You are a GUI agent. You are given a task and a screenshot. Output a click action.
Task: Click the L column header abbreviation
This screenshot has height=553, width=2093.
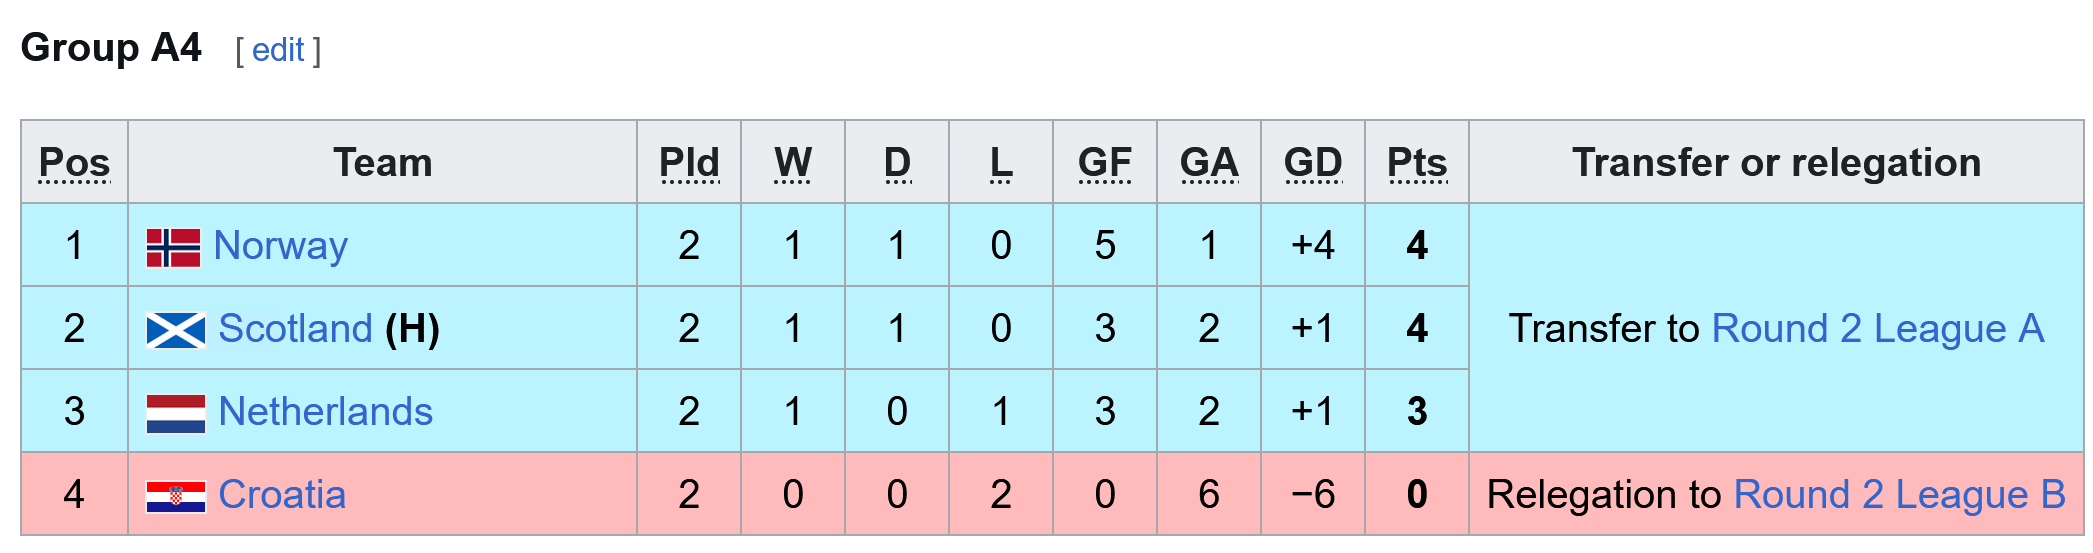click(1001, 163)
